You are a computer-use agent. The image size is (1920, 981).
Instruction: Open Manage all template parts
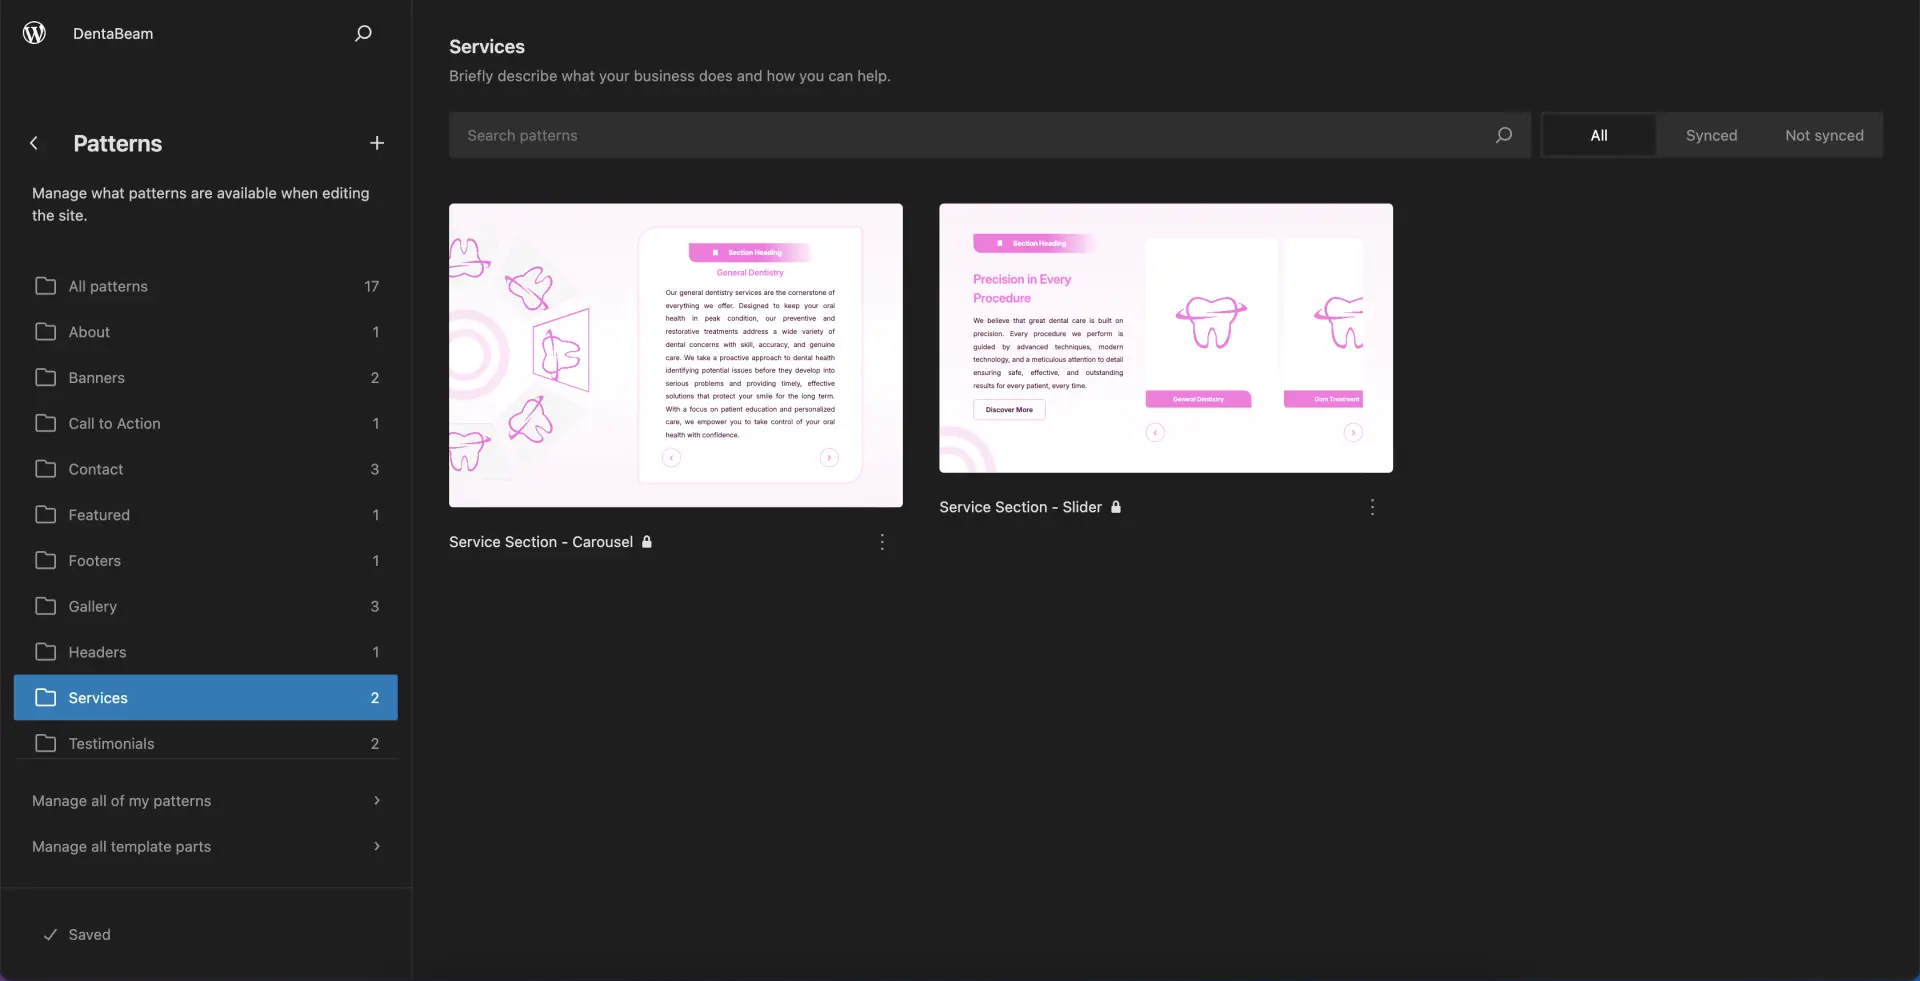206,847
